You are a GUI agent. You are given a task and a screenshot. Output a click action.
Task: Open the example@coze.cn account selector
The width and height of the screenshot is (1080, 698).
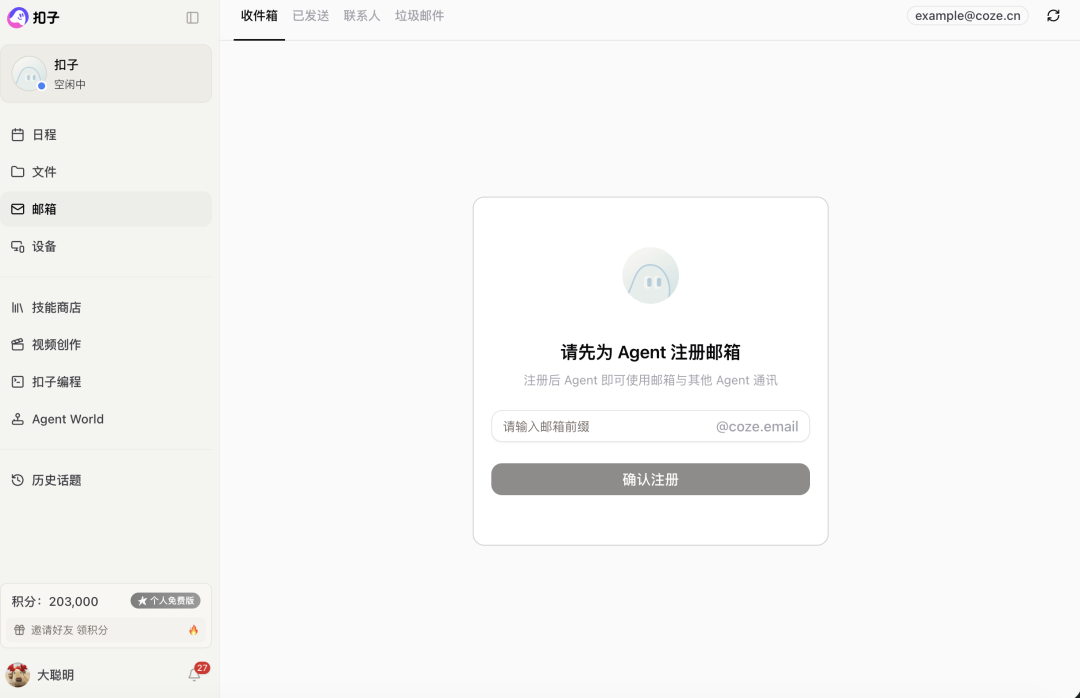point(967,16)
